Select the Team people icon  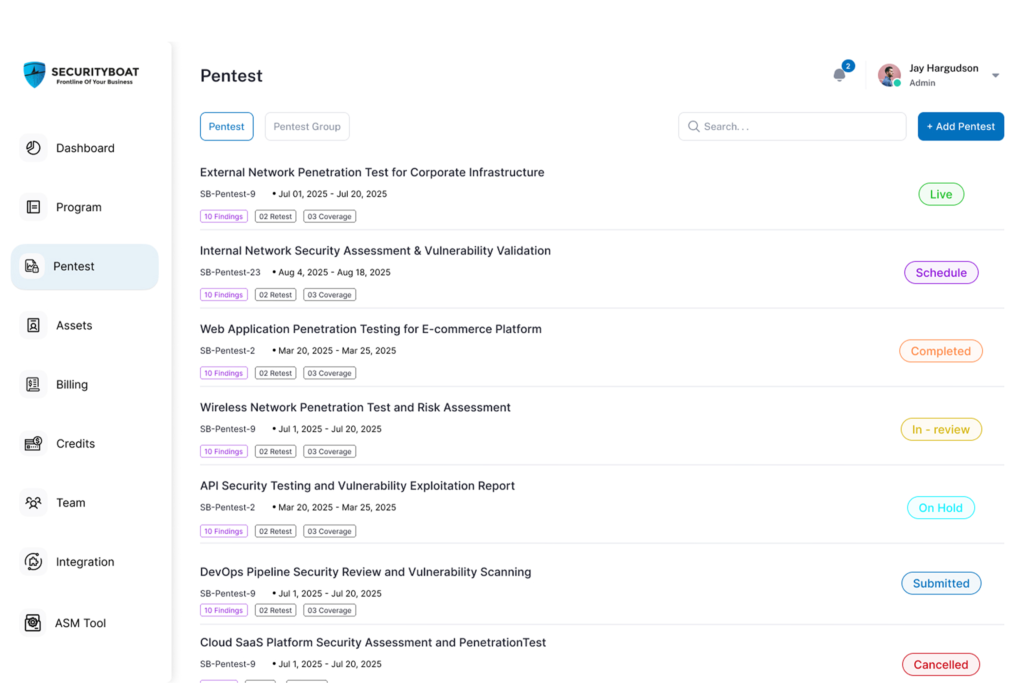coord(33,503)
